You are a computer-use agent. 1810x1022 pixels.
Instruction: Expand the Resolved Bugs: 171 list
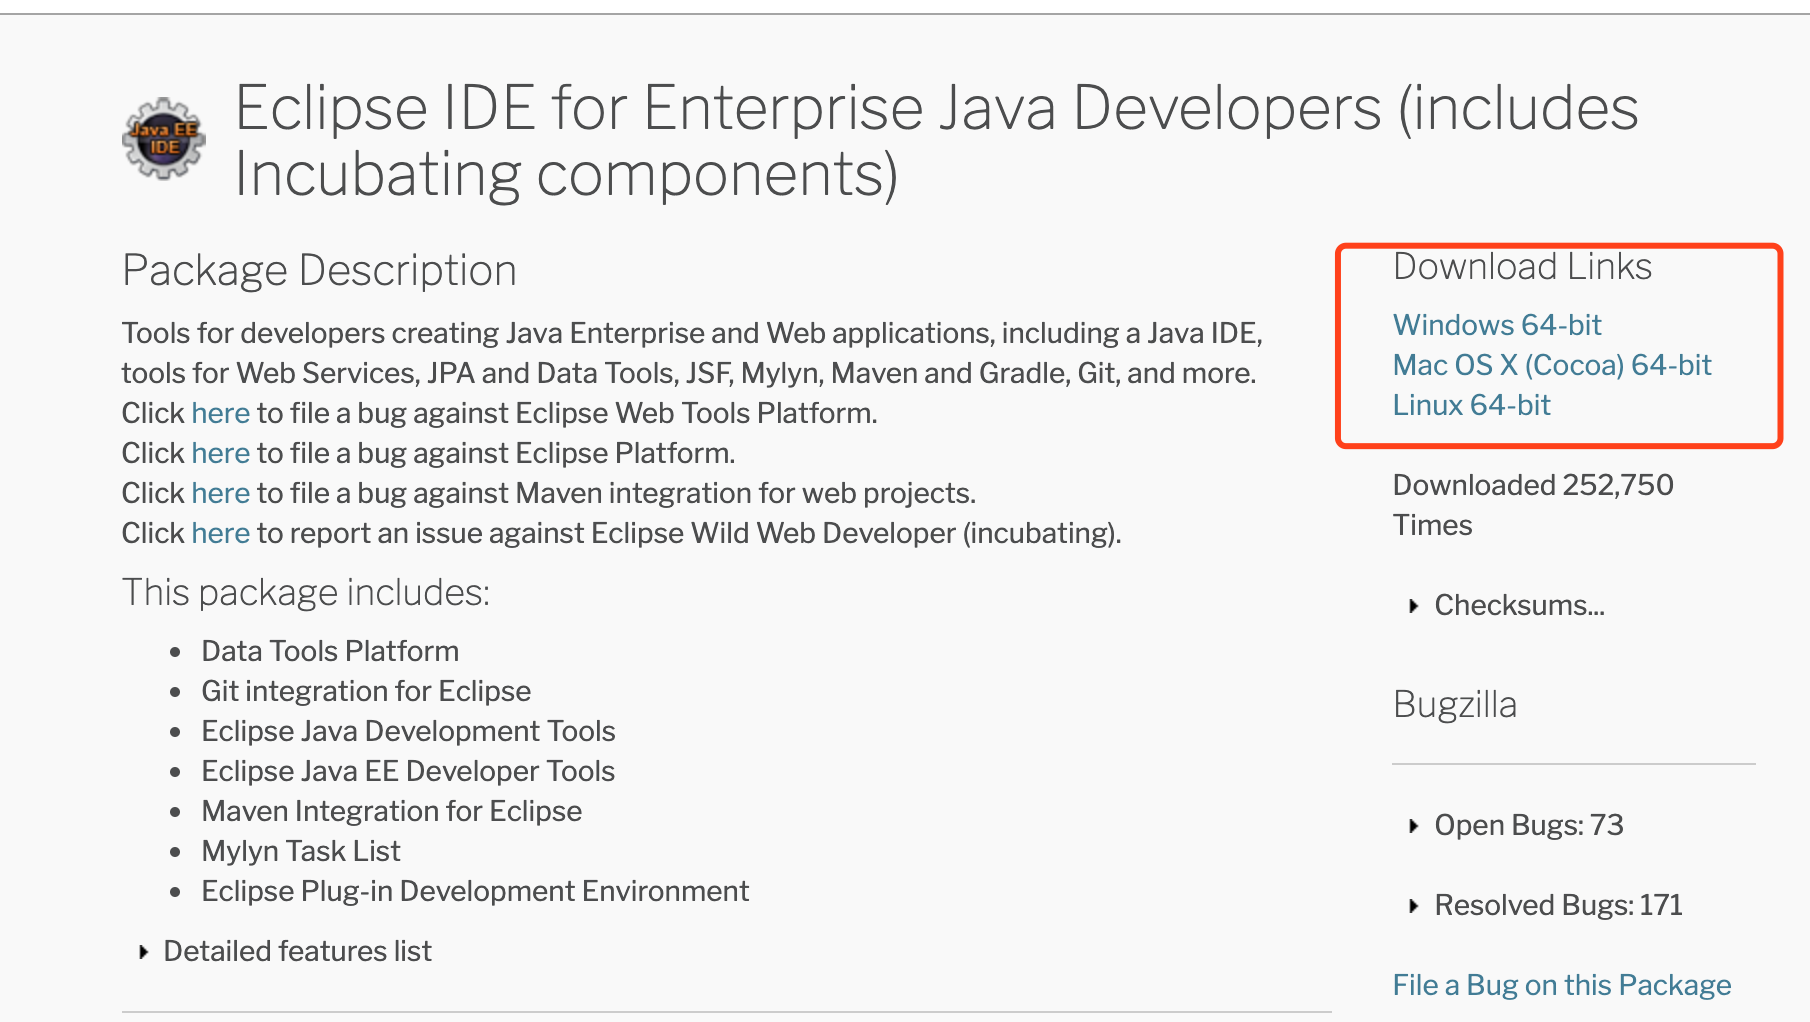point(1546,905)
